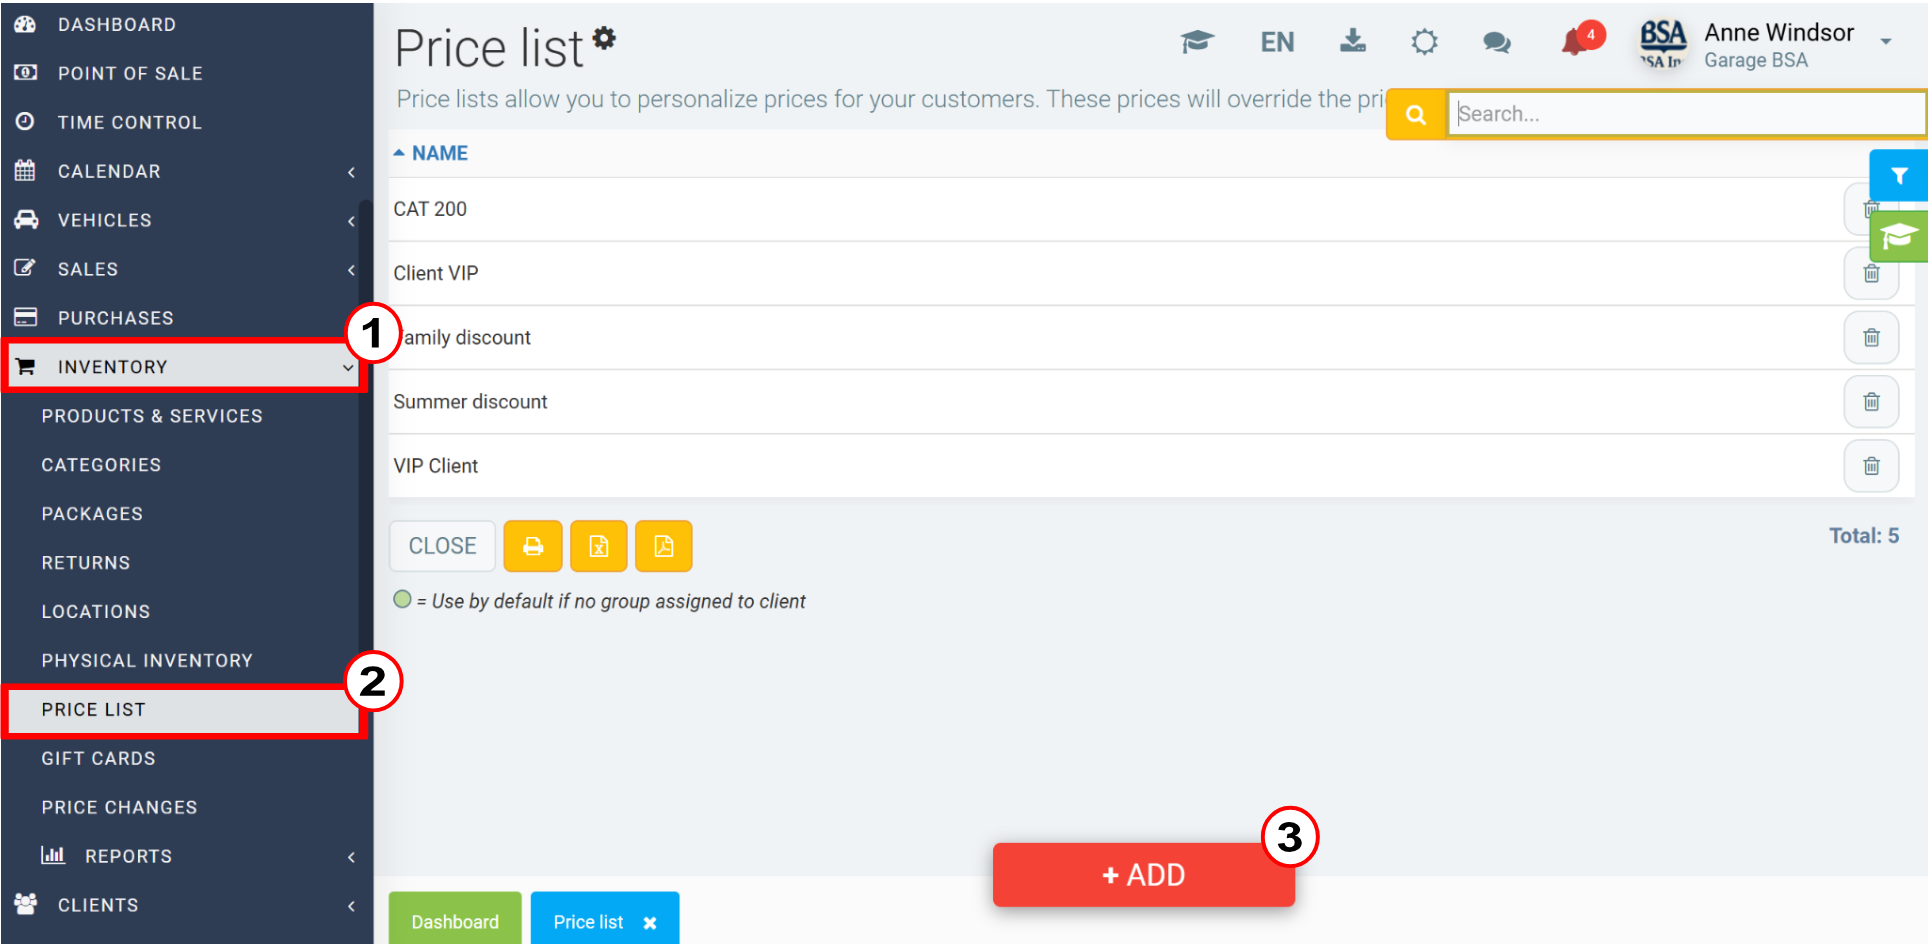Click the red + ADD button

(x=1144, y=875)
